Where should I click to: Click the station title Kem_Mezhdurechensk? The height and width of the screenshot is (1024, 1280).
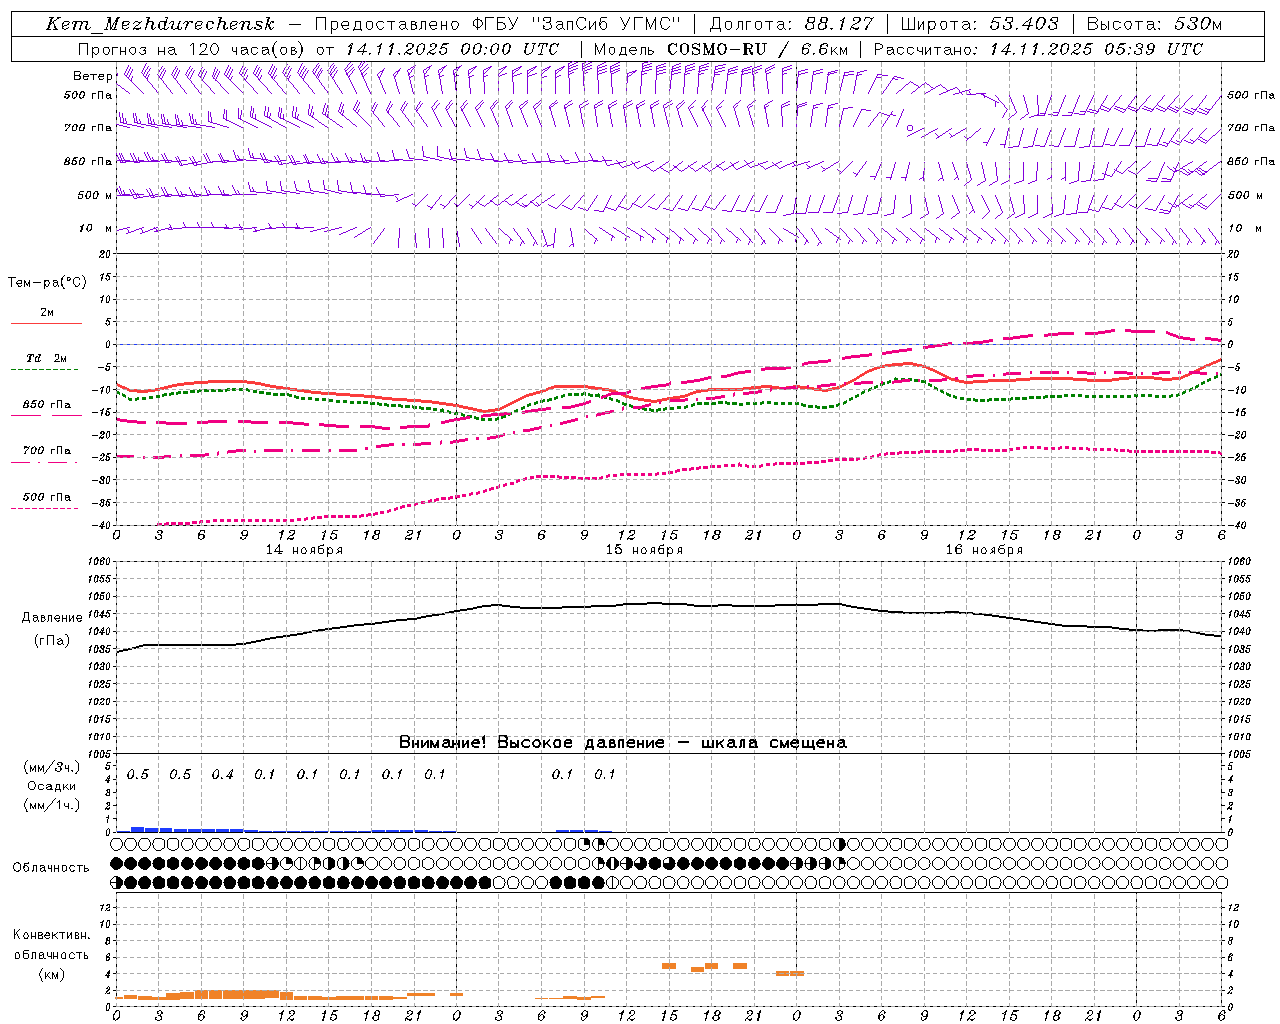click(160, 24)
